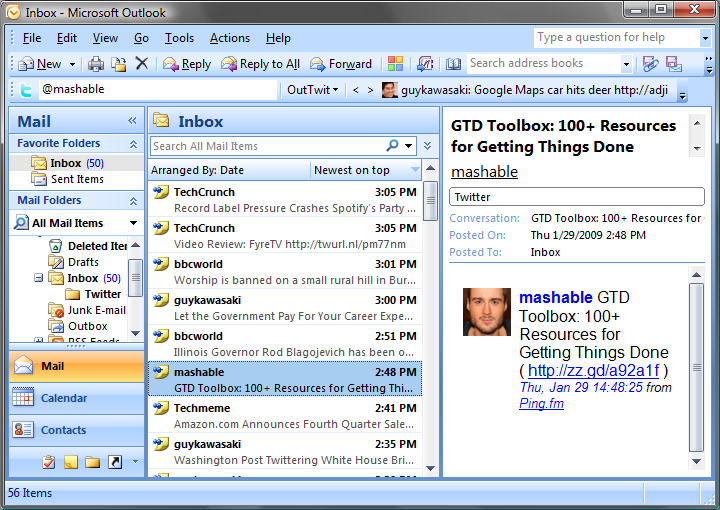
Task: Open the Edit menu
Action: [67, 38]
